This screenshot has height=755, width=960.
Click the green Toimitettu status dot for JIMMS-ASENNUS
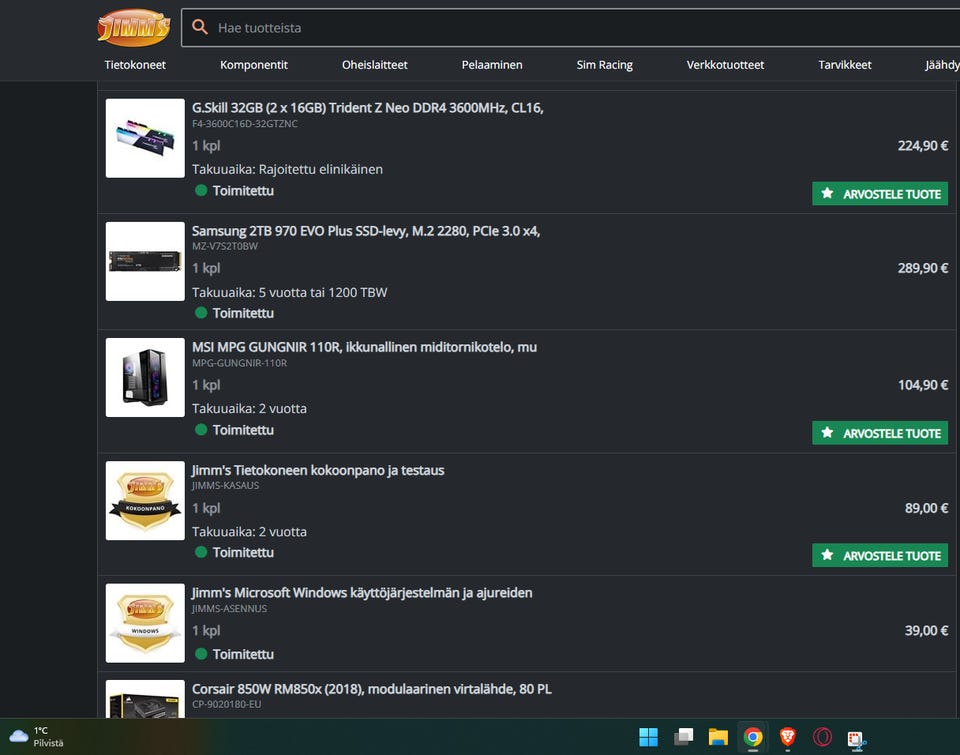(201, 654)
